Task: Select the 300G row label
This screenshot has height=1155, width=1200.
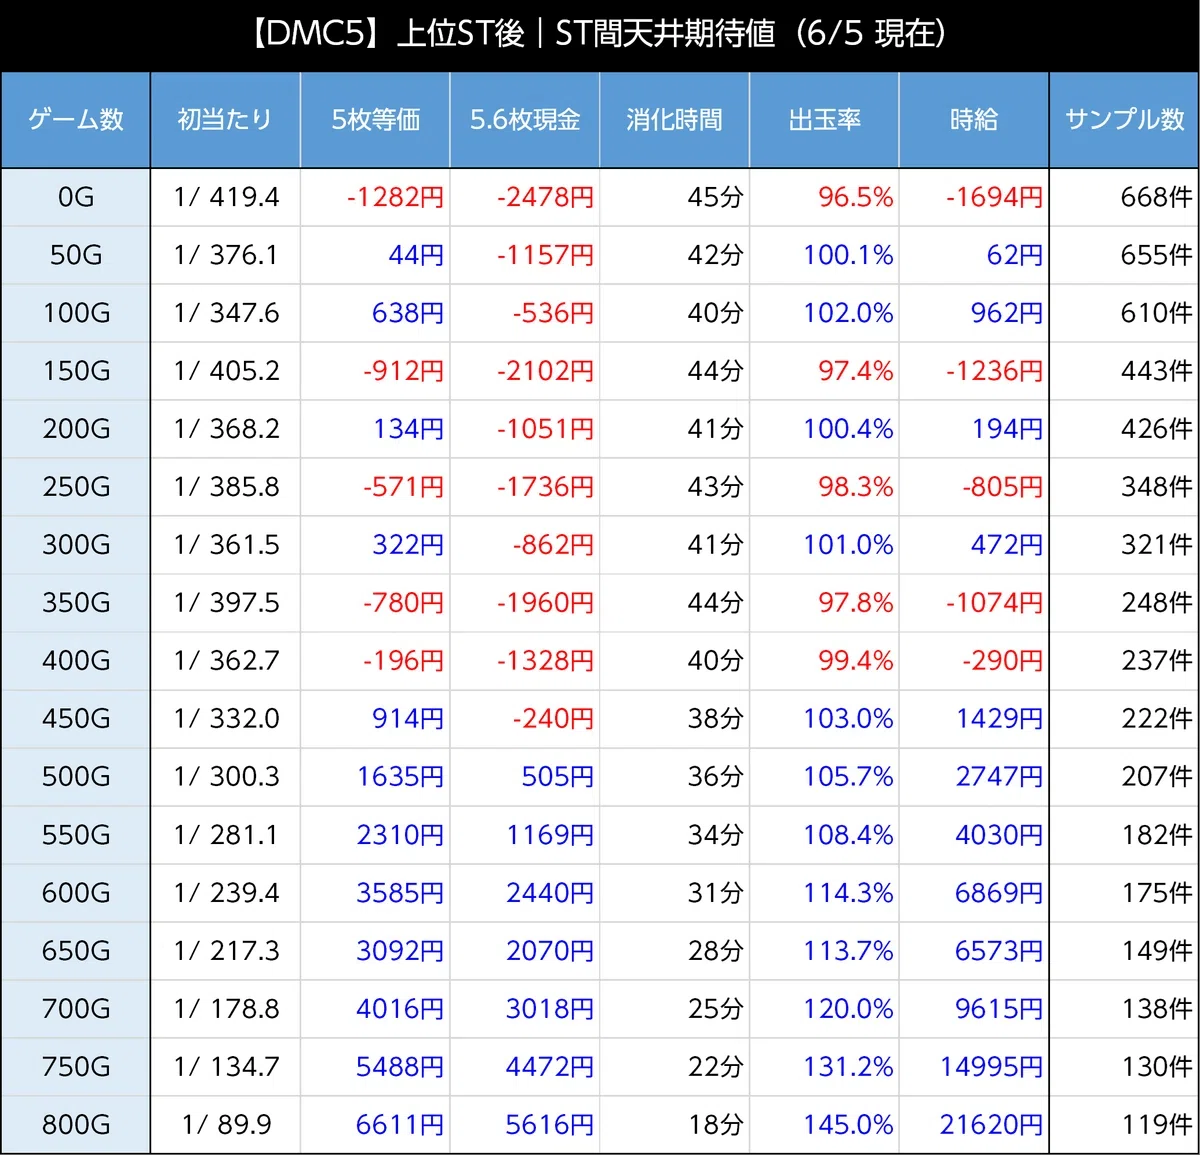Action: pyautogui.click(x=76, y=545)
